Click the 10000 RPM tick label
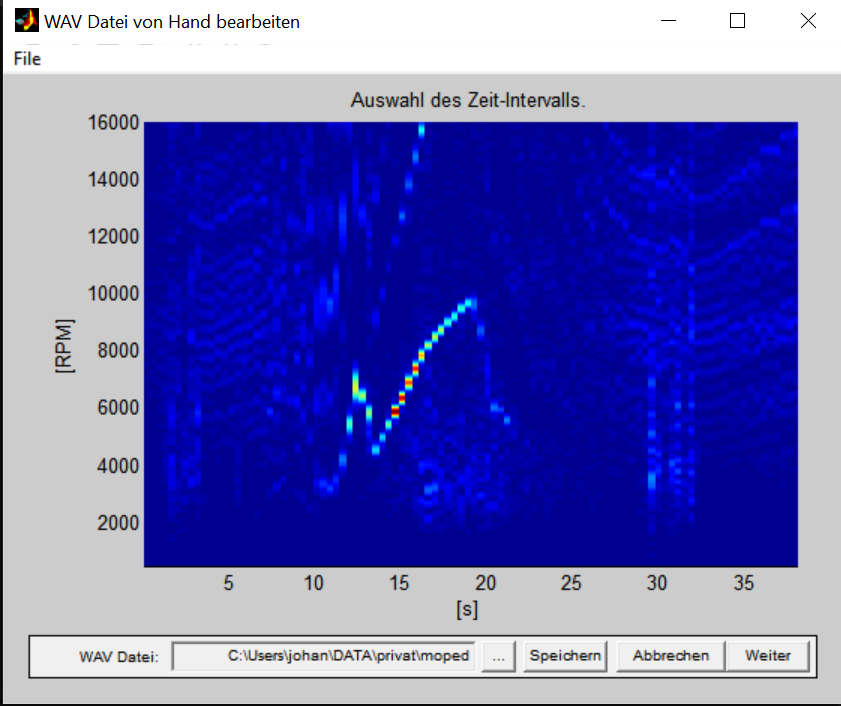This screenshot has width=841, height=706. point(113,293)
